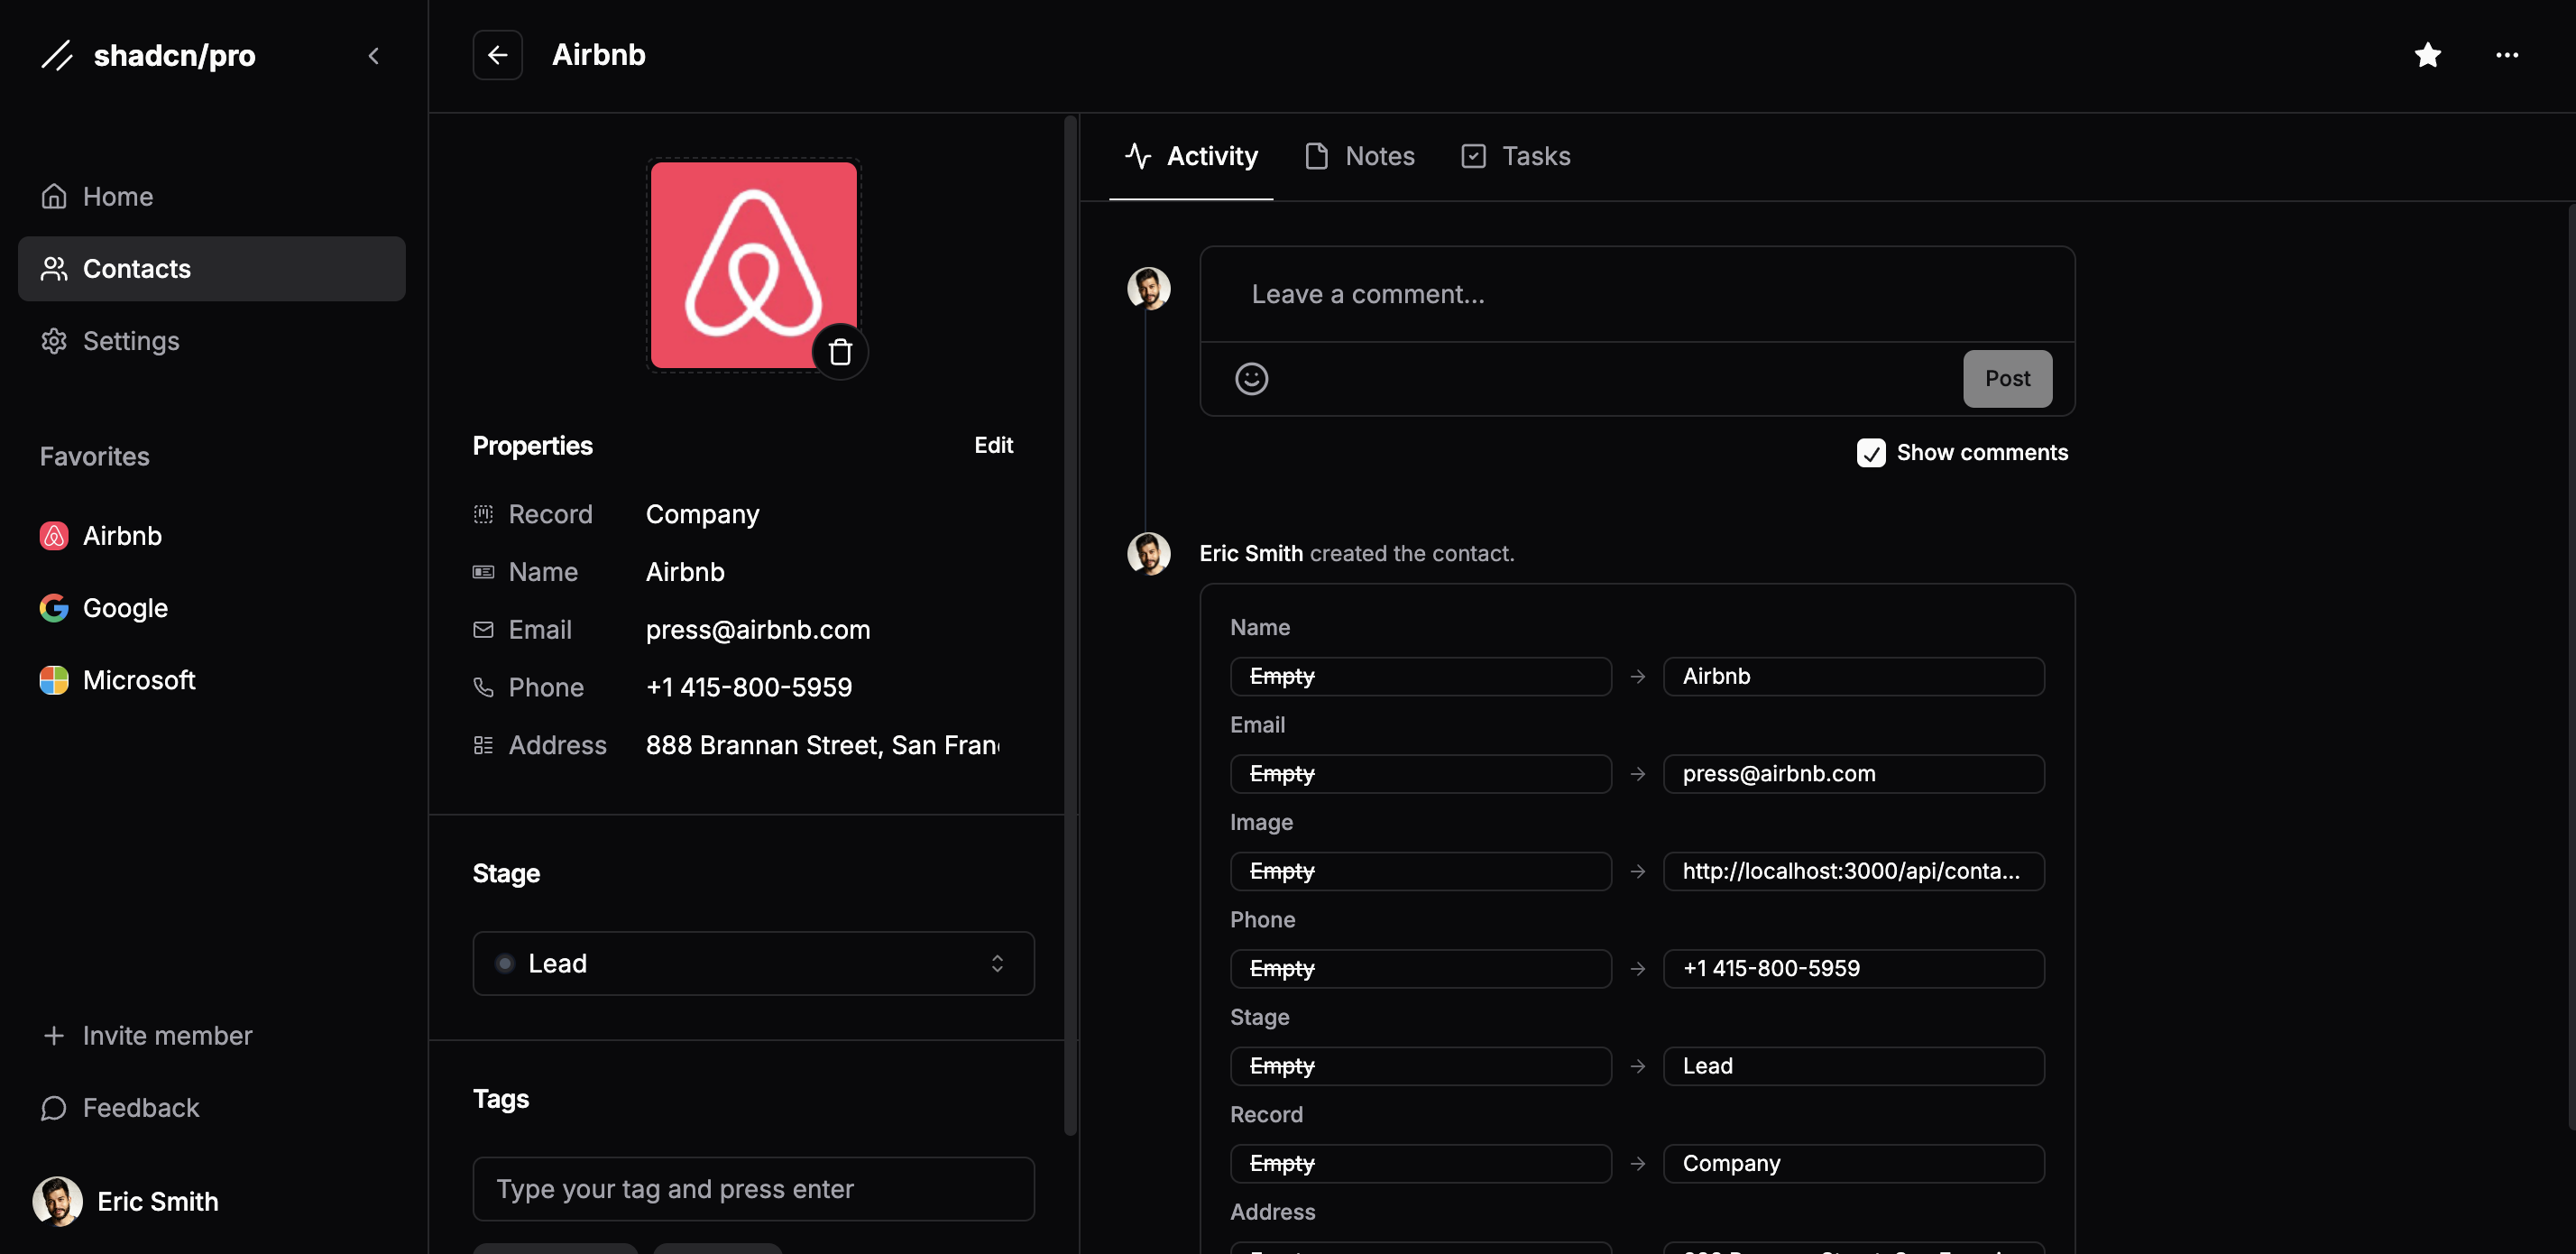Click the Settings gear icon
This screenshot has width=2576, height=1254.
[54, 341]
